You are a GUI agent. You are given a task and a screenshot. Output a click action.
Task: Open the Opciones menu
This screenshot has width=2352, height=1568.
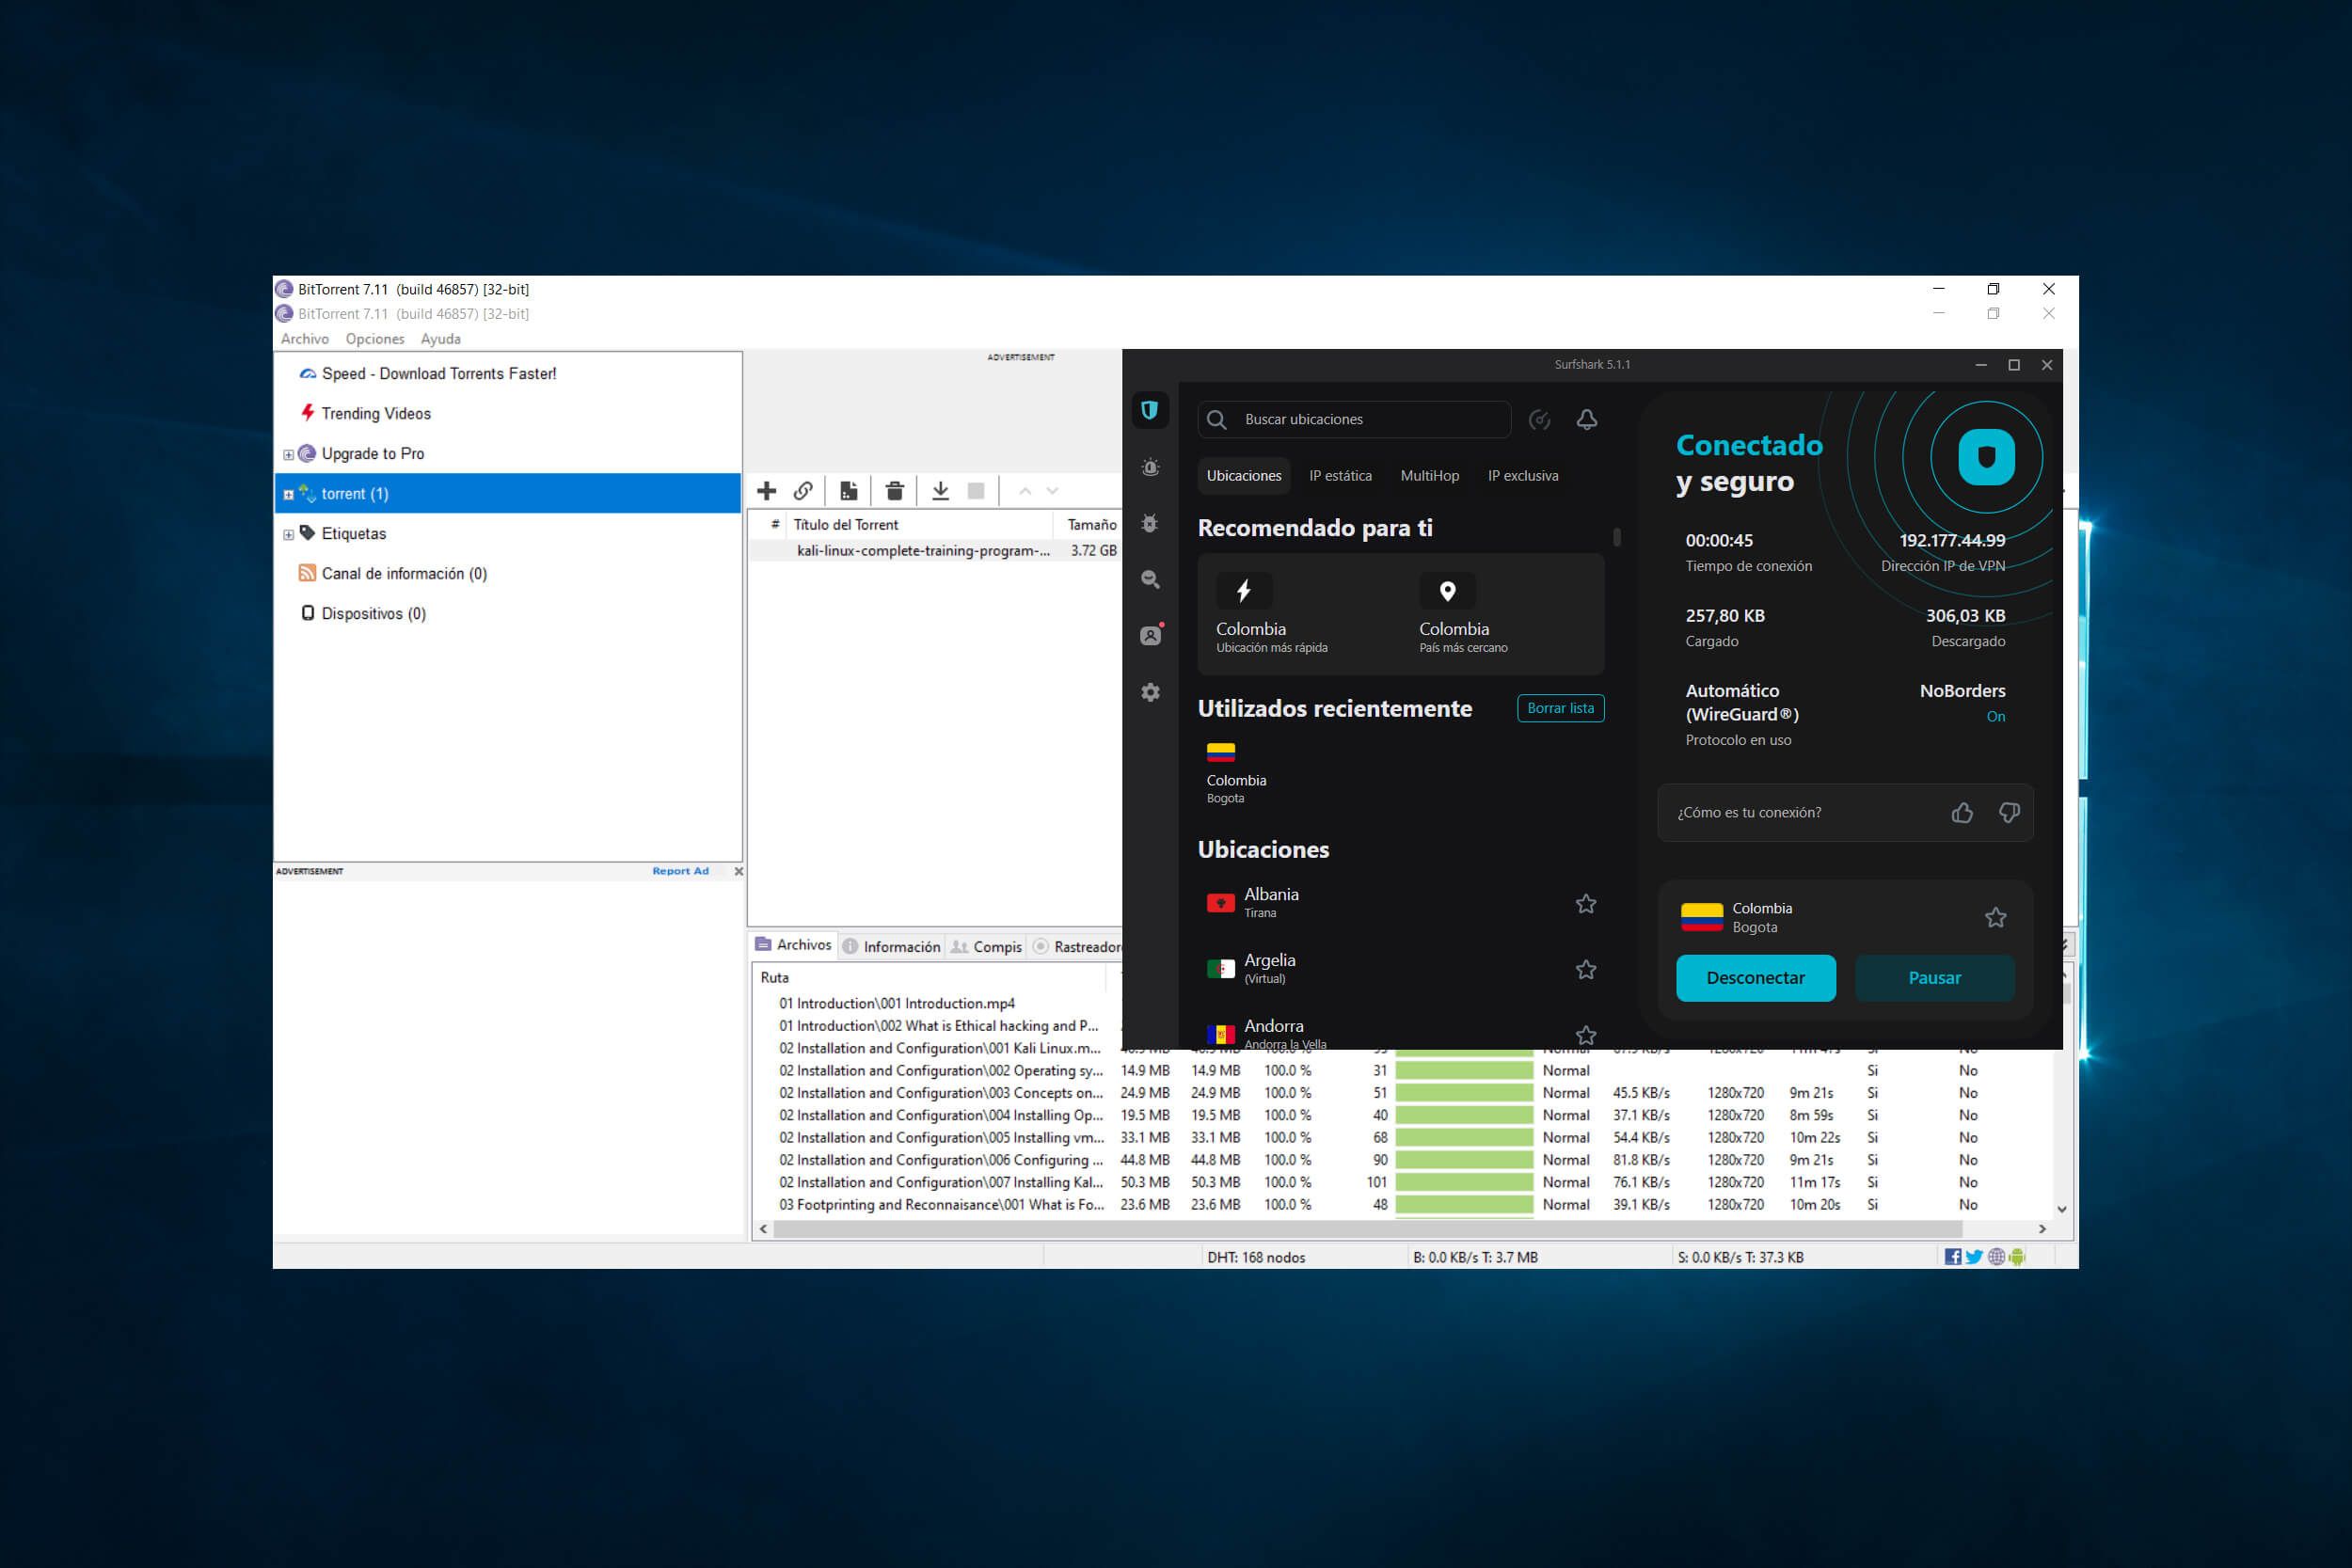coord(375,339)
